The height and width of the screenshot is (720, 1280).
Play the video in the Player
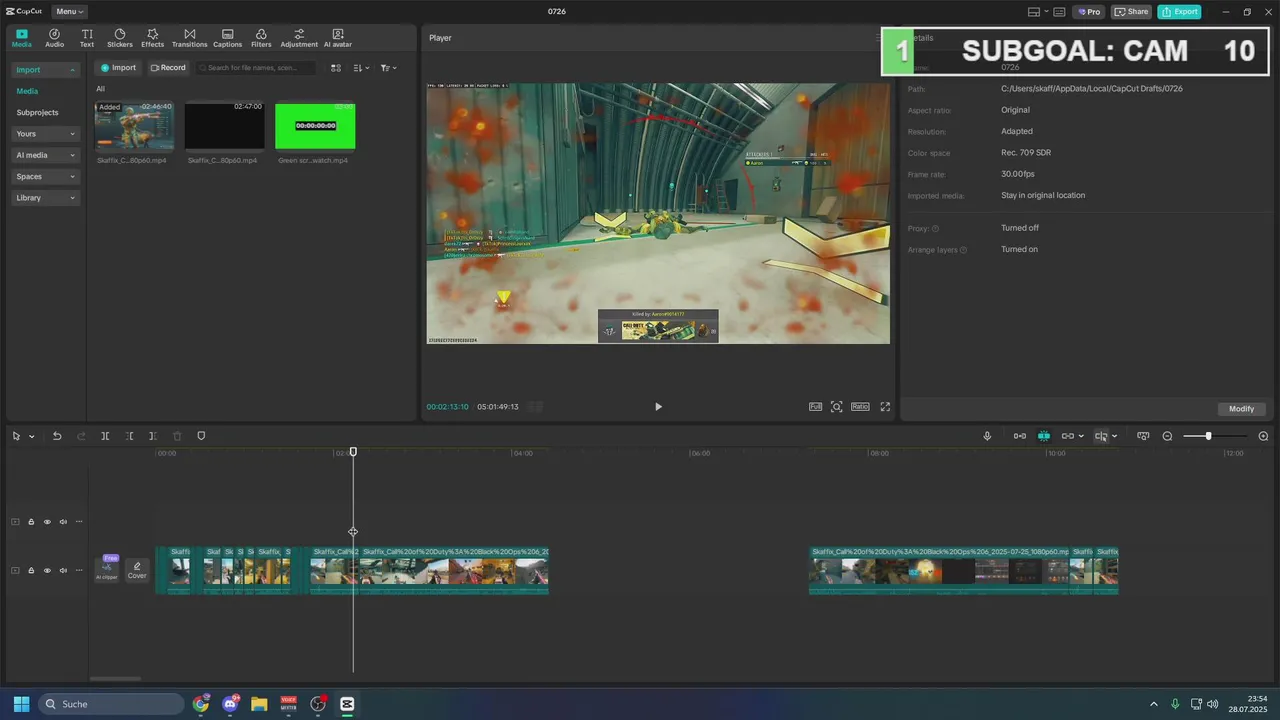point(658,407)
